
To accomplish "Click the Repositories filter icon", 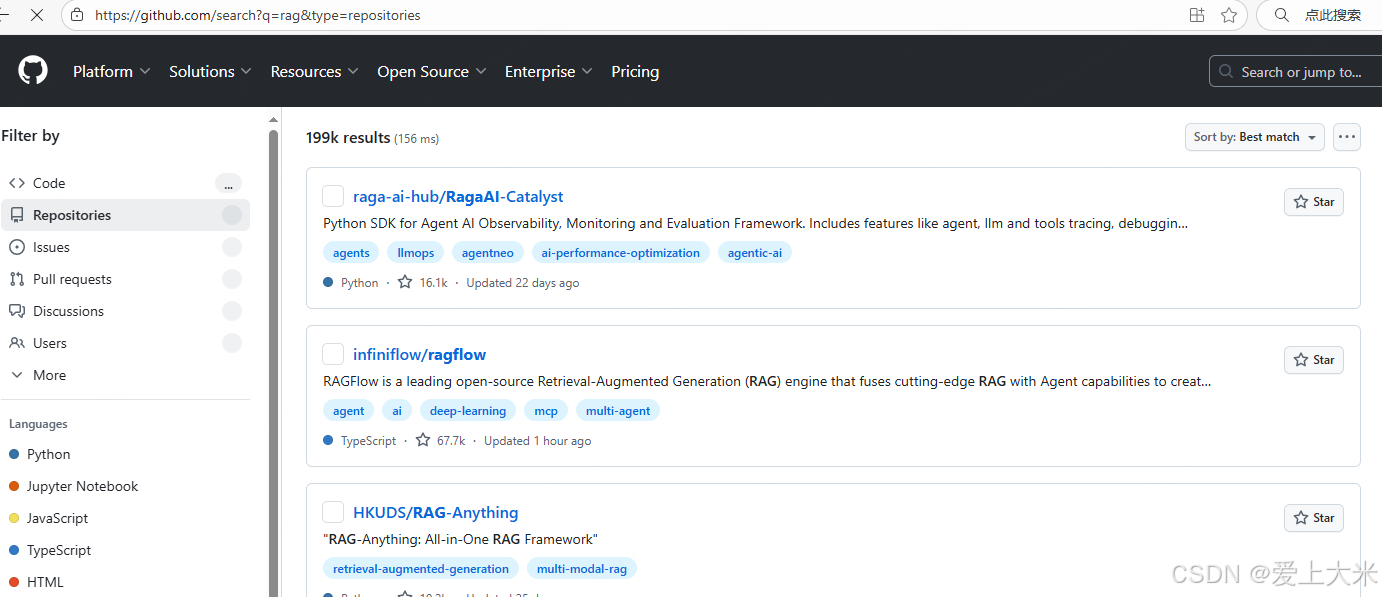I will (x=17, y=215).
